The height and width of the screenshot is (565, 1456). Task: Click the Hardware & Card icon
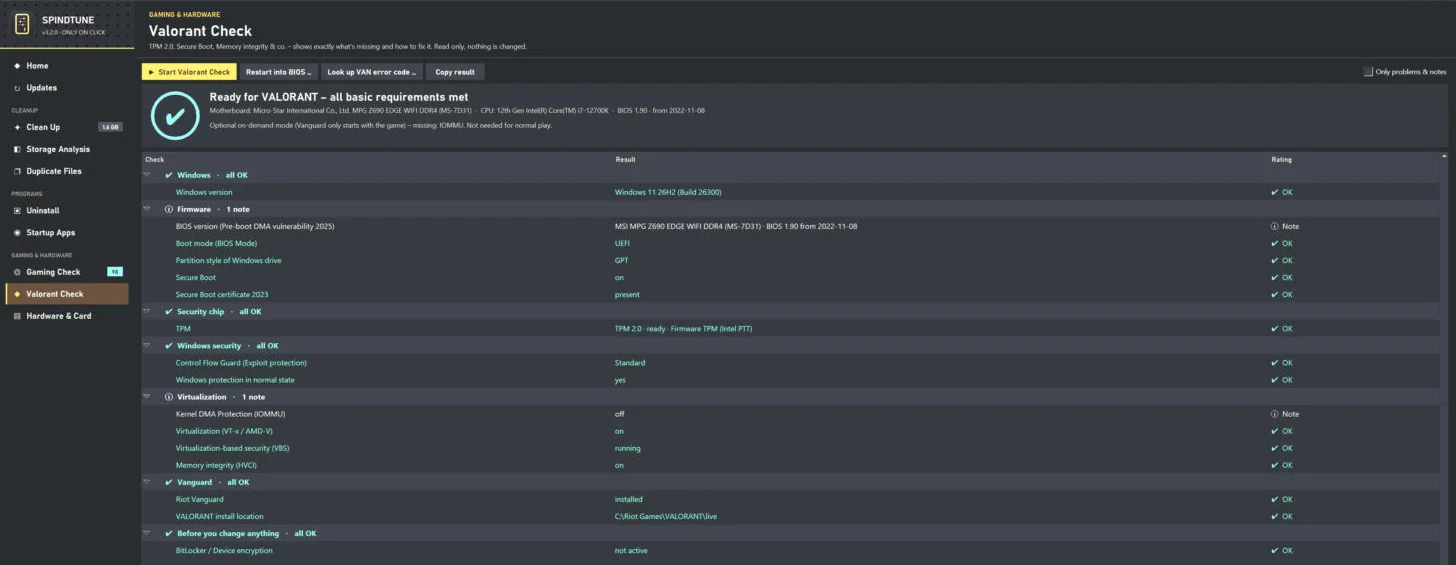coord(17,316)
